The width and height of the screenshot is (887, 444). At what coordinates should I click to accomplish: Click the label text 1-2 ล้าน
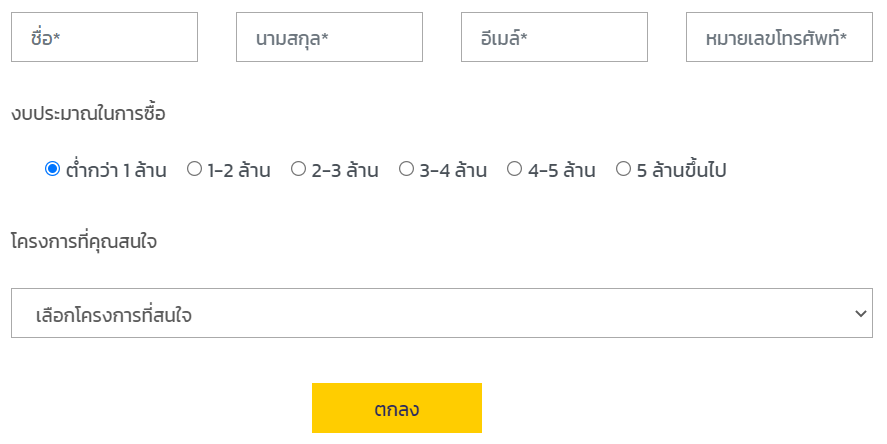pos(239,170)
